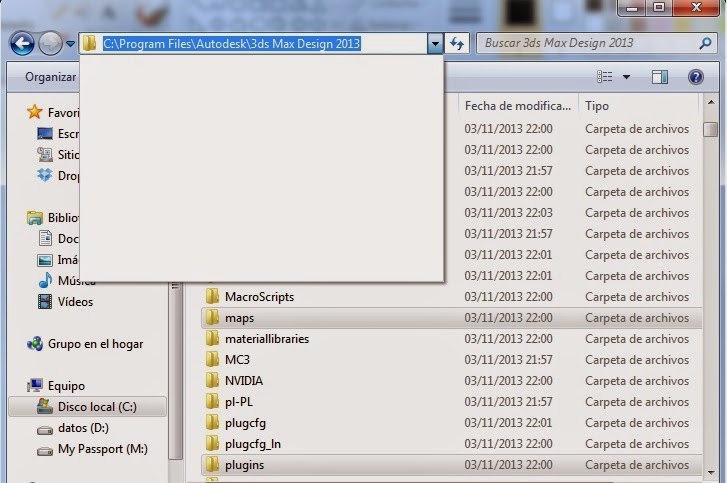Collapse the address bar history dropdown arrow

point(435,44)
